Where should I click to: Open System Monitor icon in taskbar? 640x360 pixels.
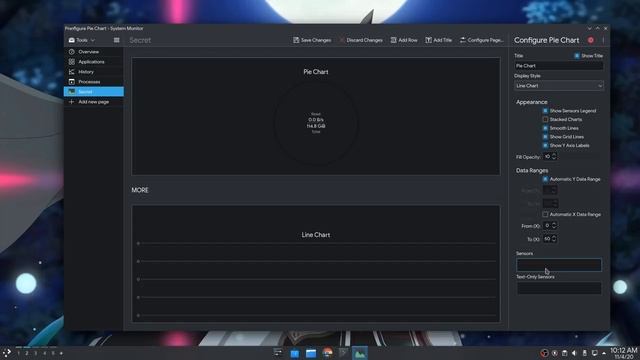(360, 353)
